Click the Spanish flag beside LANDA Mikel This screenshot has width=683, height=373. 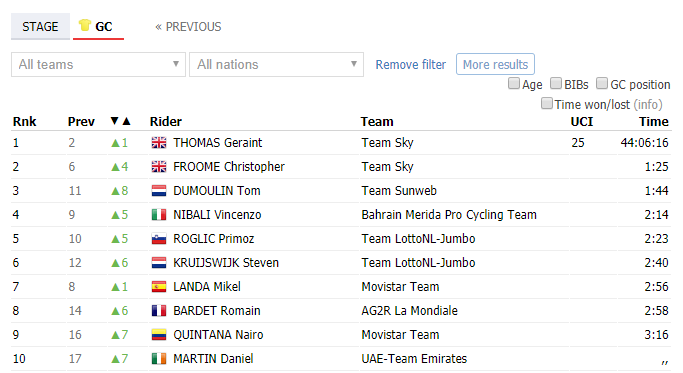tap(159, 286)
